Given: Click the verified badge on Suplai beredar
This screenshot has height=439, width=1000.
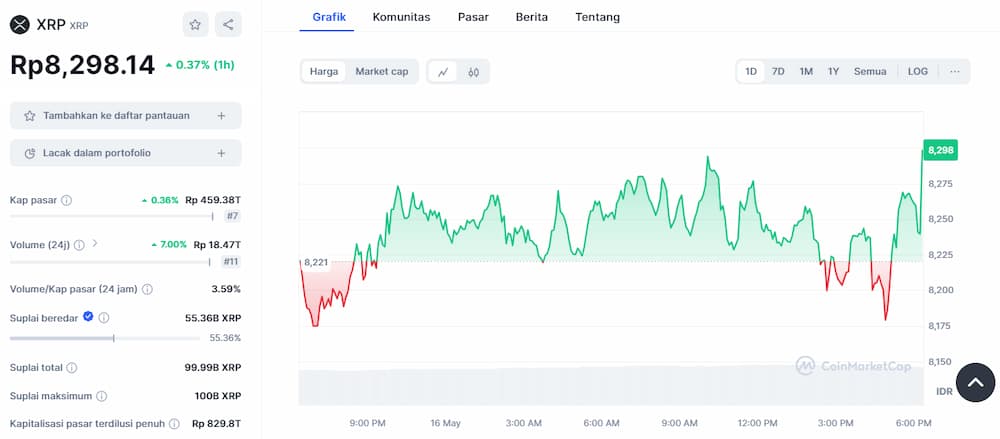Looking at the screenshot, I should point(88,316).
